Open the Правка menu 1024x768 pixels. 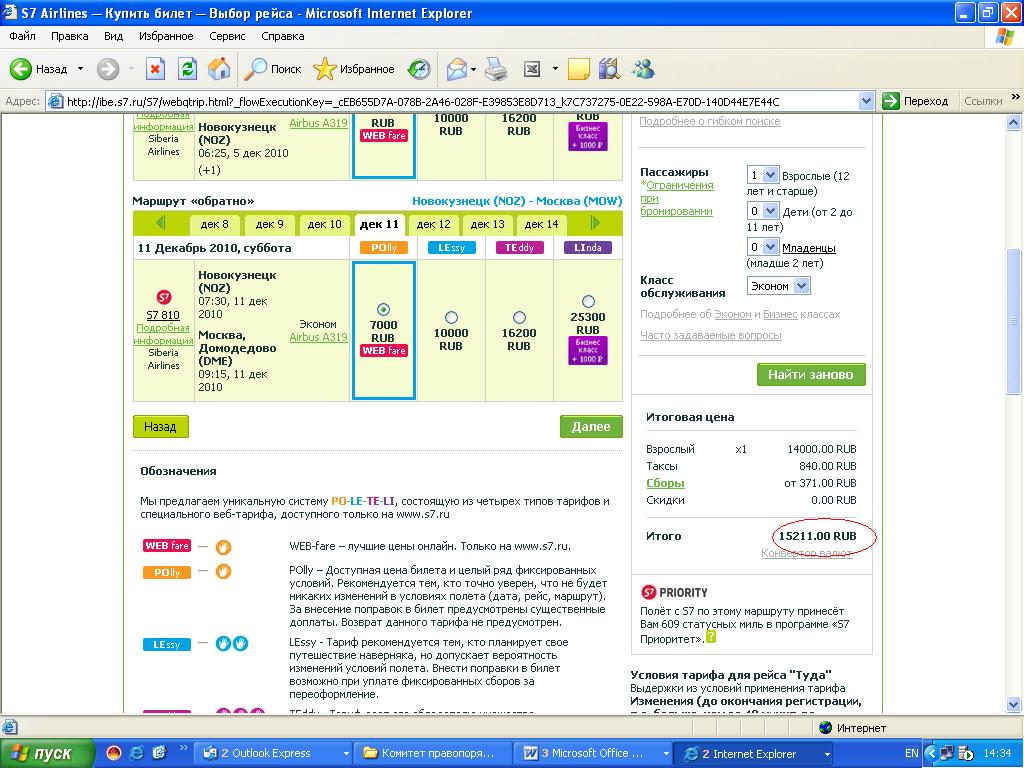(x=69, y=36)
